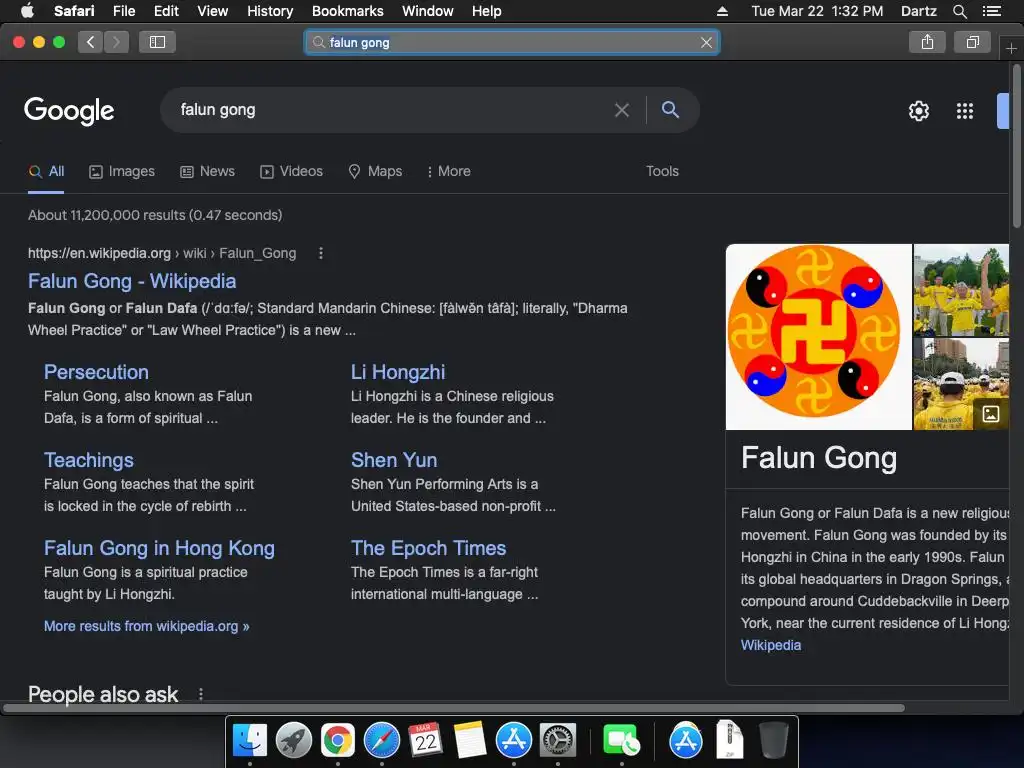Open Google quick settings gear
Screen dimensions: 1024x768
919,111
